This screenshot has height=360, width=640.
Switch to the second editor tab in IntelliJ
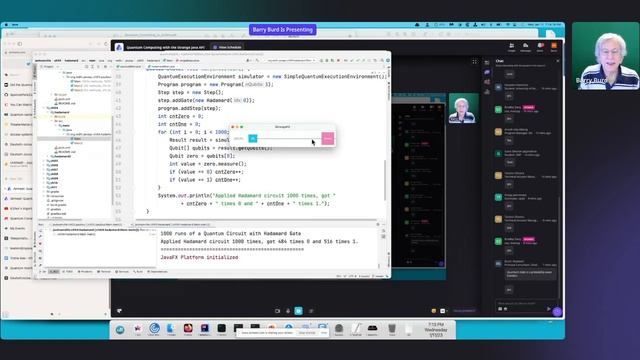(x=162, y=67)
